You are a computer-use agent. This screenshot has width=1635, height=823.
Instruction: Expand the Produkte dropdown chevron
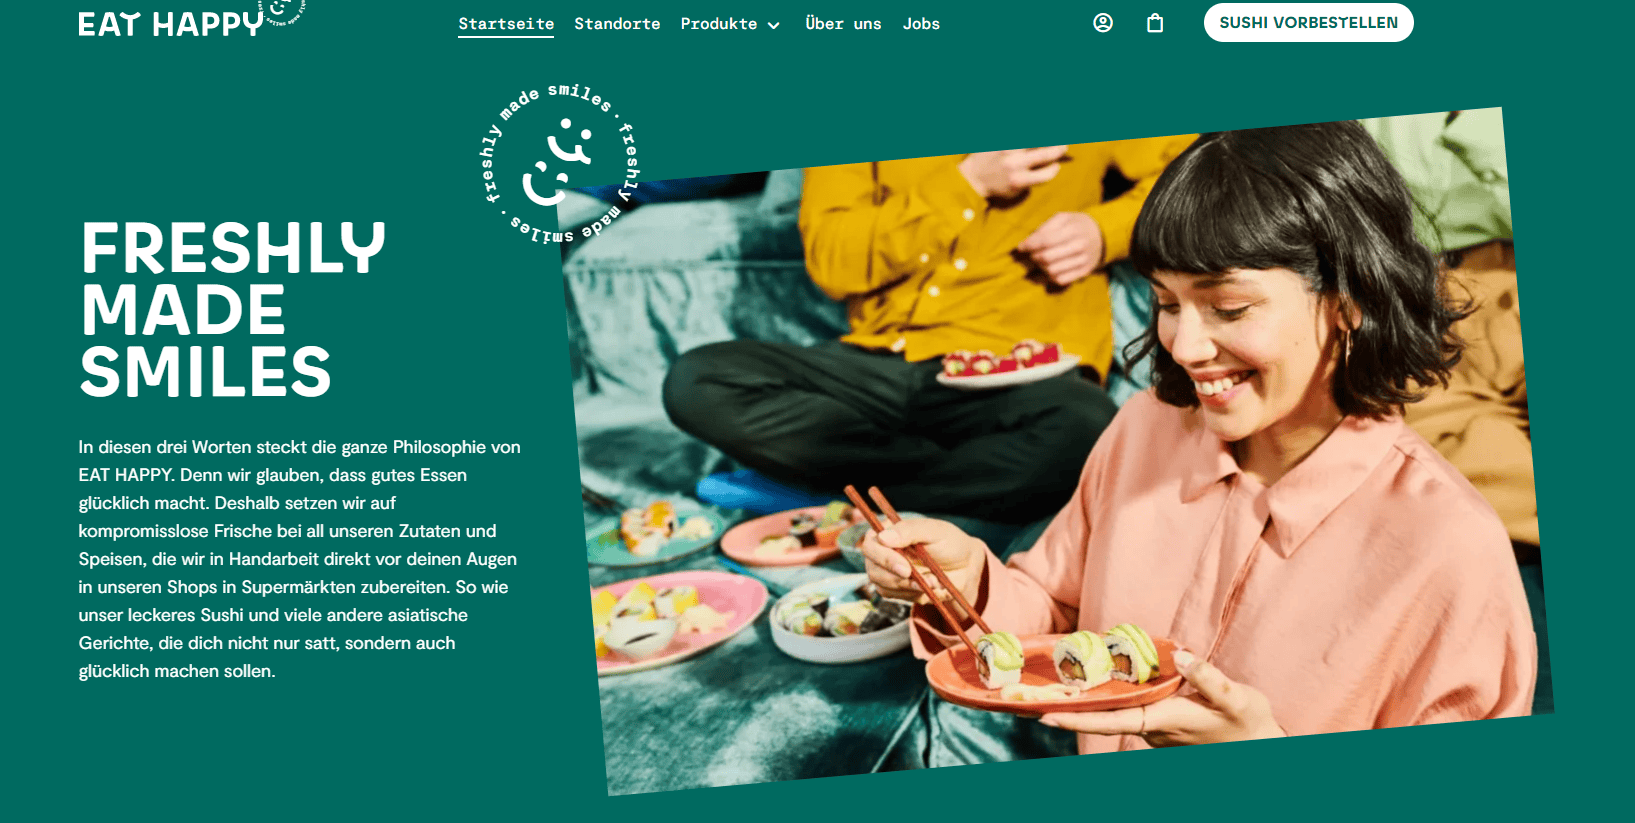pos(774,25)
